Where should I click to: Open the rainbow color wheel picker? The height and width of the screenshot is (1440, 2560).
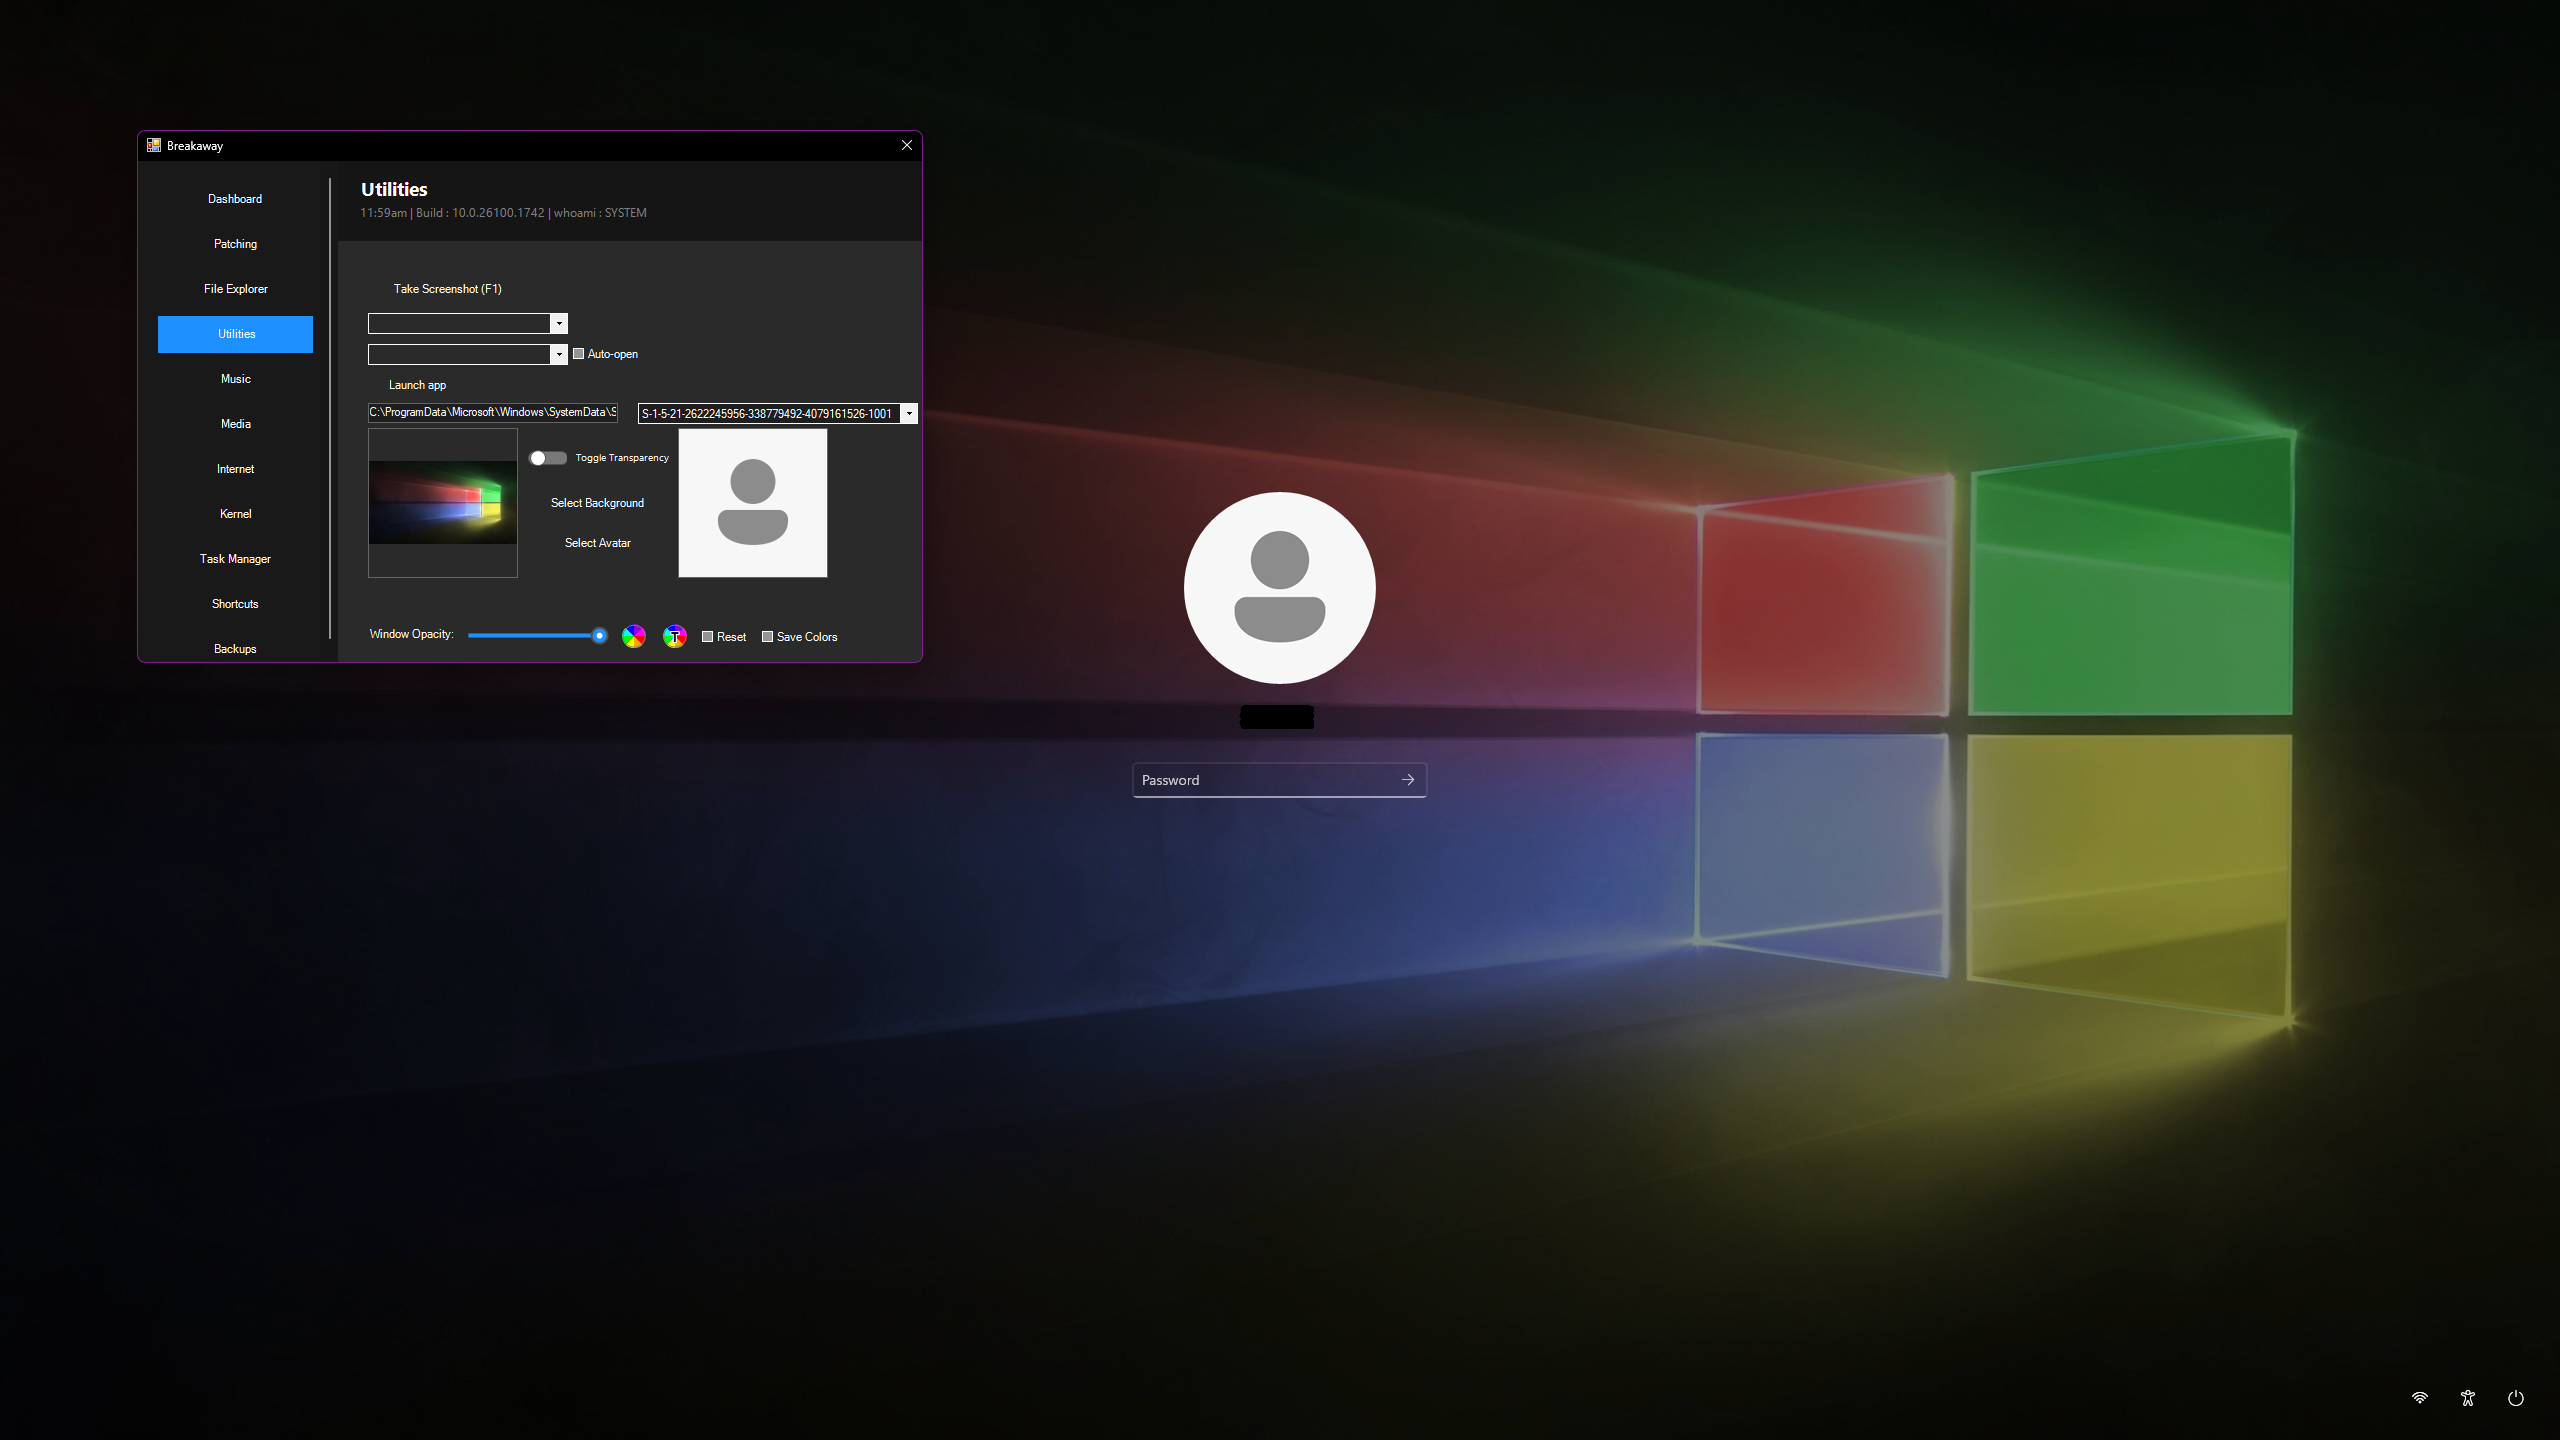[x=634, y=636]
